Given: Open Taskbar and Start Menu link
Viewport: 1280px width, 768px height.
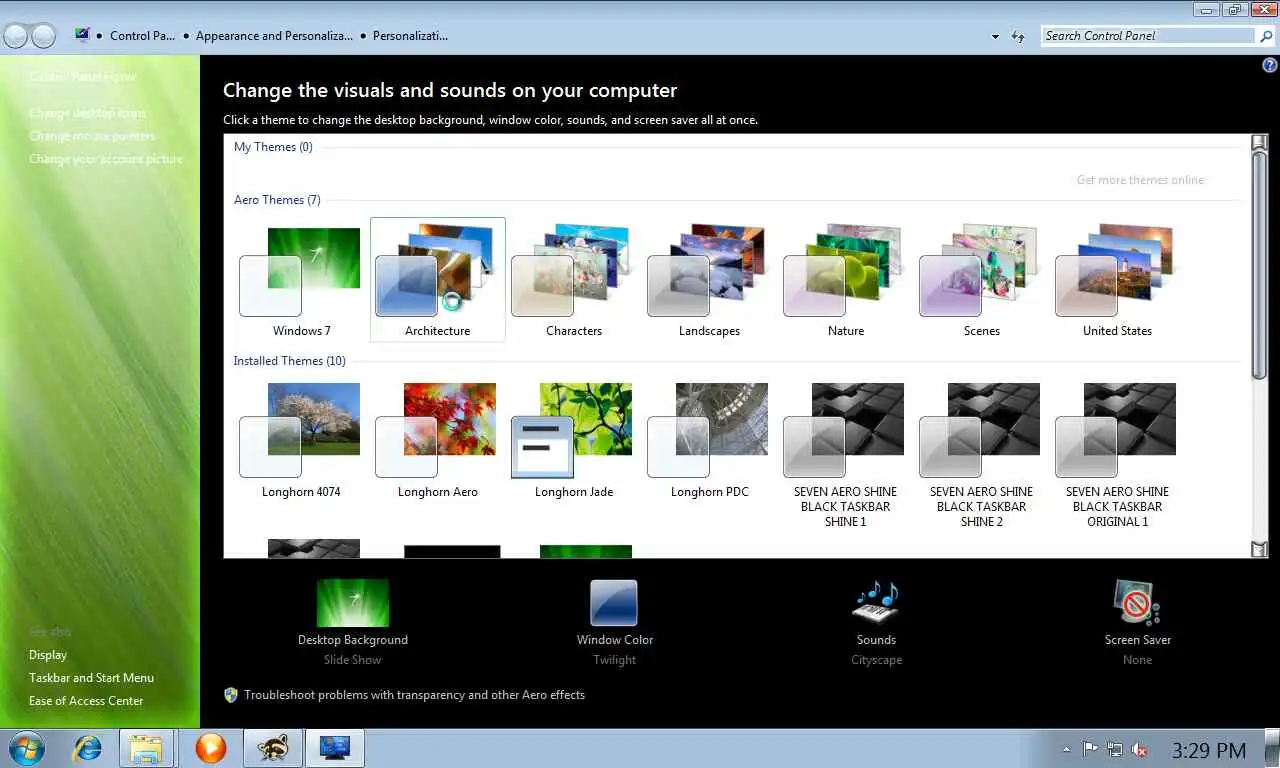Looking at the screenshot, I should pyautogui.click(x=91, y=678).
